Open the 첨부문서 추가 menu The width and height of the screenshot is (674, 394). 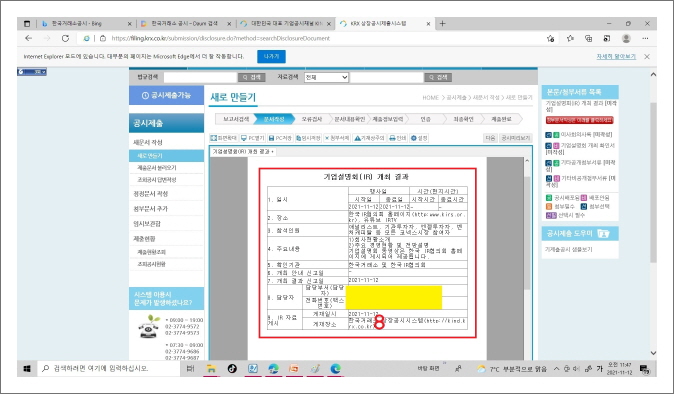(150, 209)
